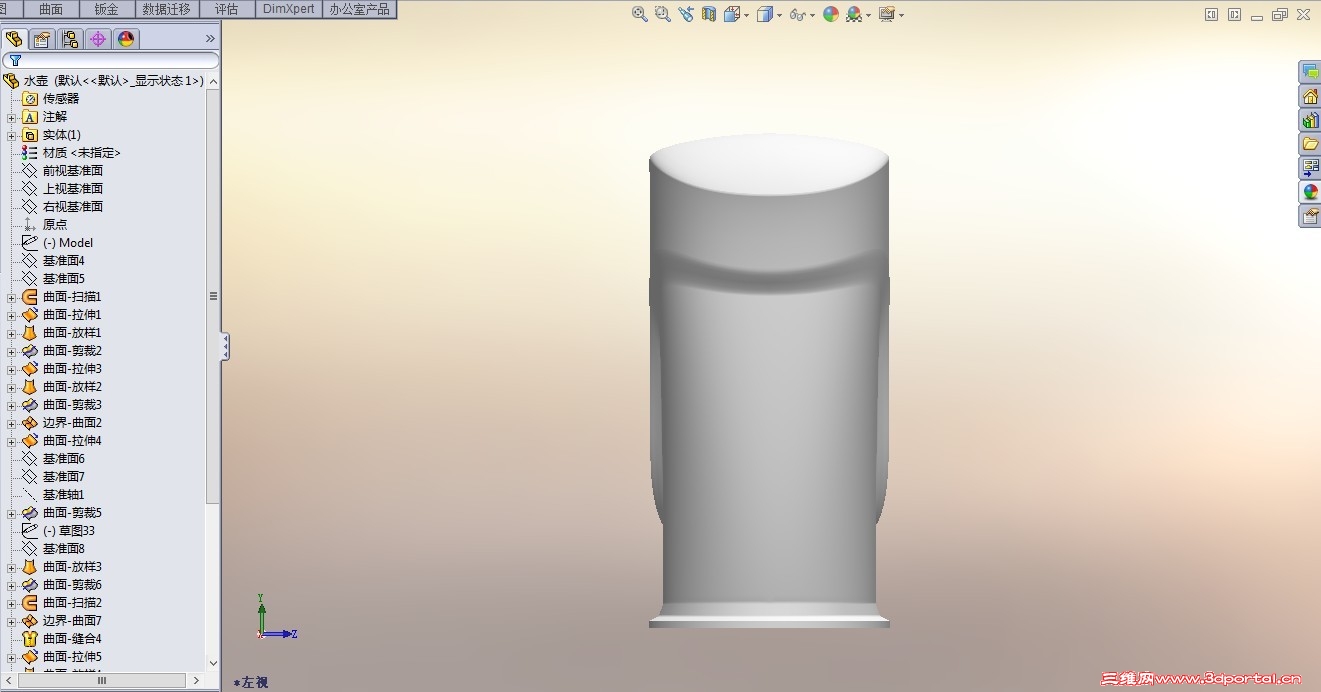This screenshot has height=692, width=1321.
Task: Expand the 曲面-拉伸1 feature
Action: (x=11, y=315)
